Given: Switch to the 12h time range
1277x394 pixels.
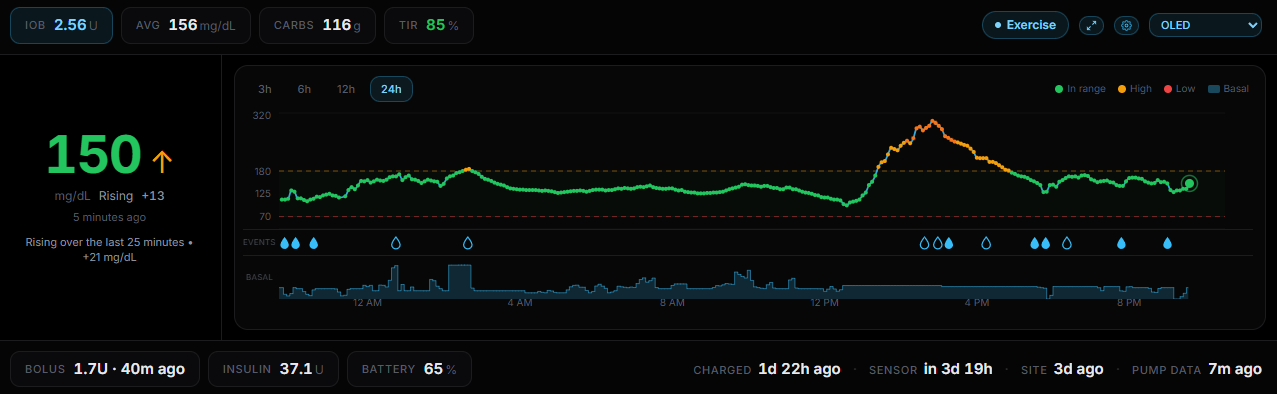Looking at the screenshot, I should click(x=345, y=89).
